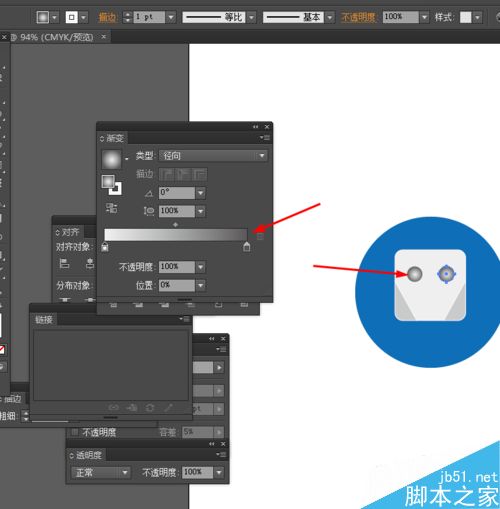Image resolution: width=500 pixels, height=509 pixels.
Task: Click the 位置 0% position field
Action: click(x=177, y=285)
